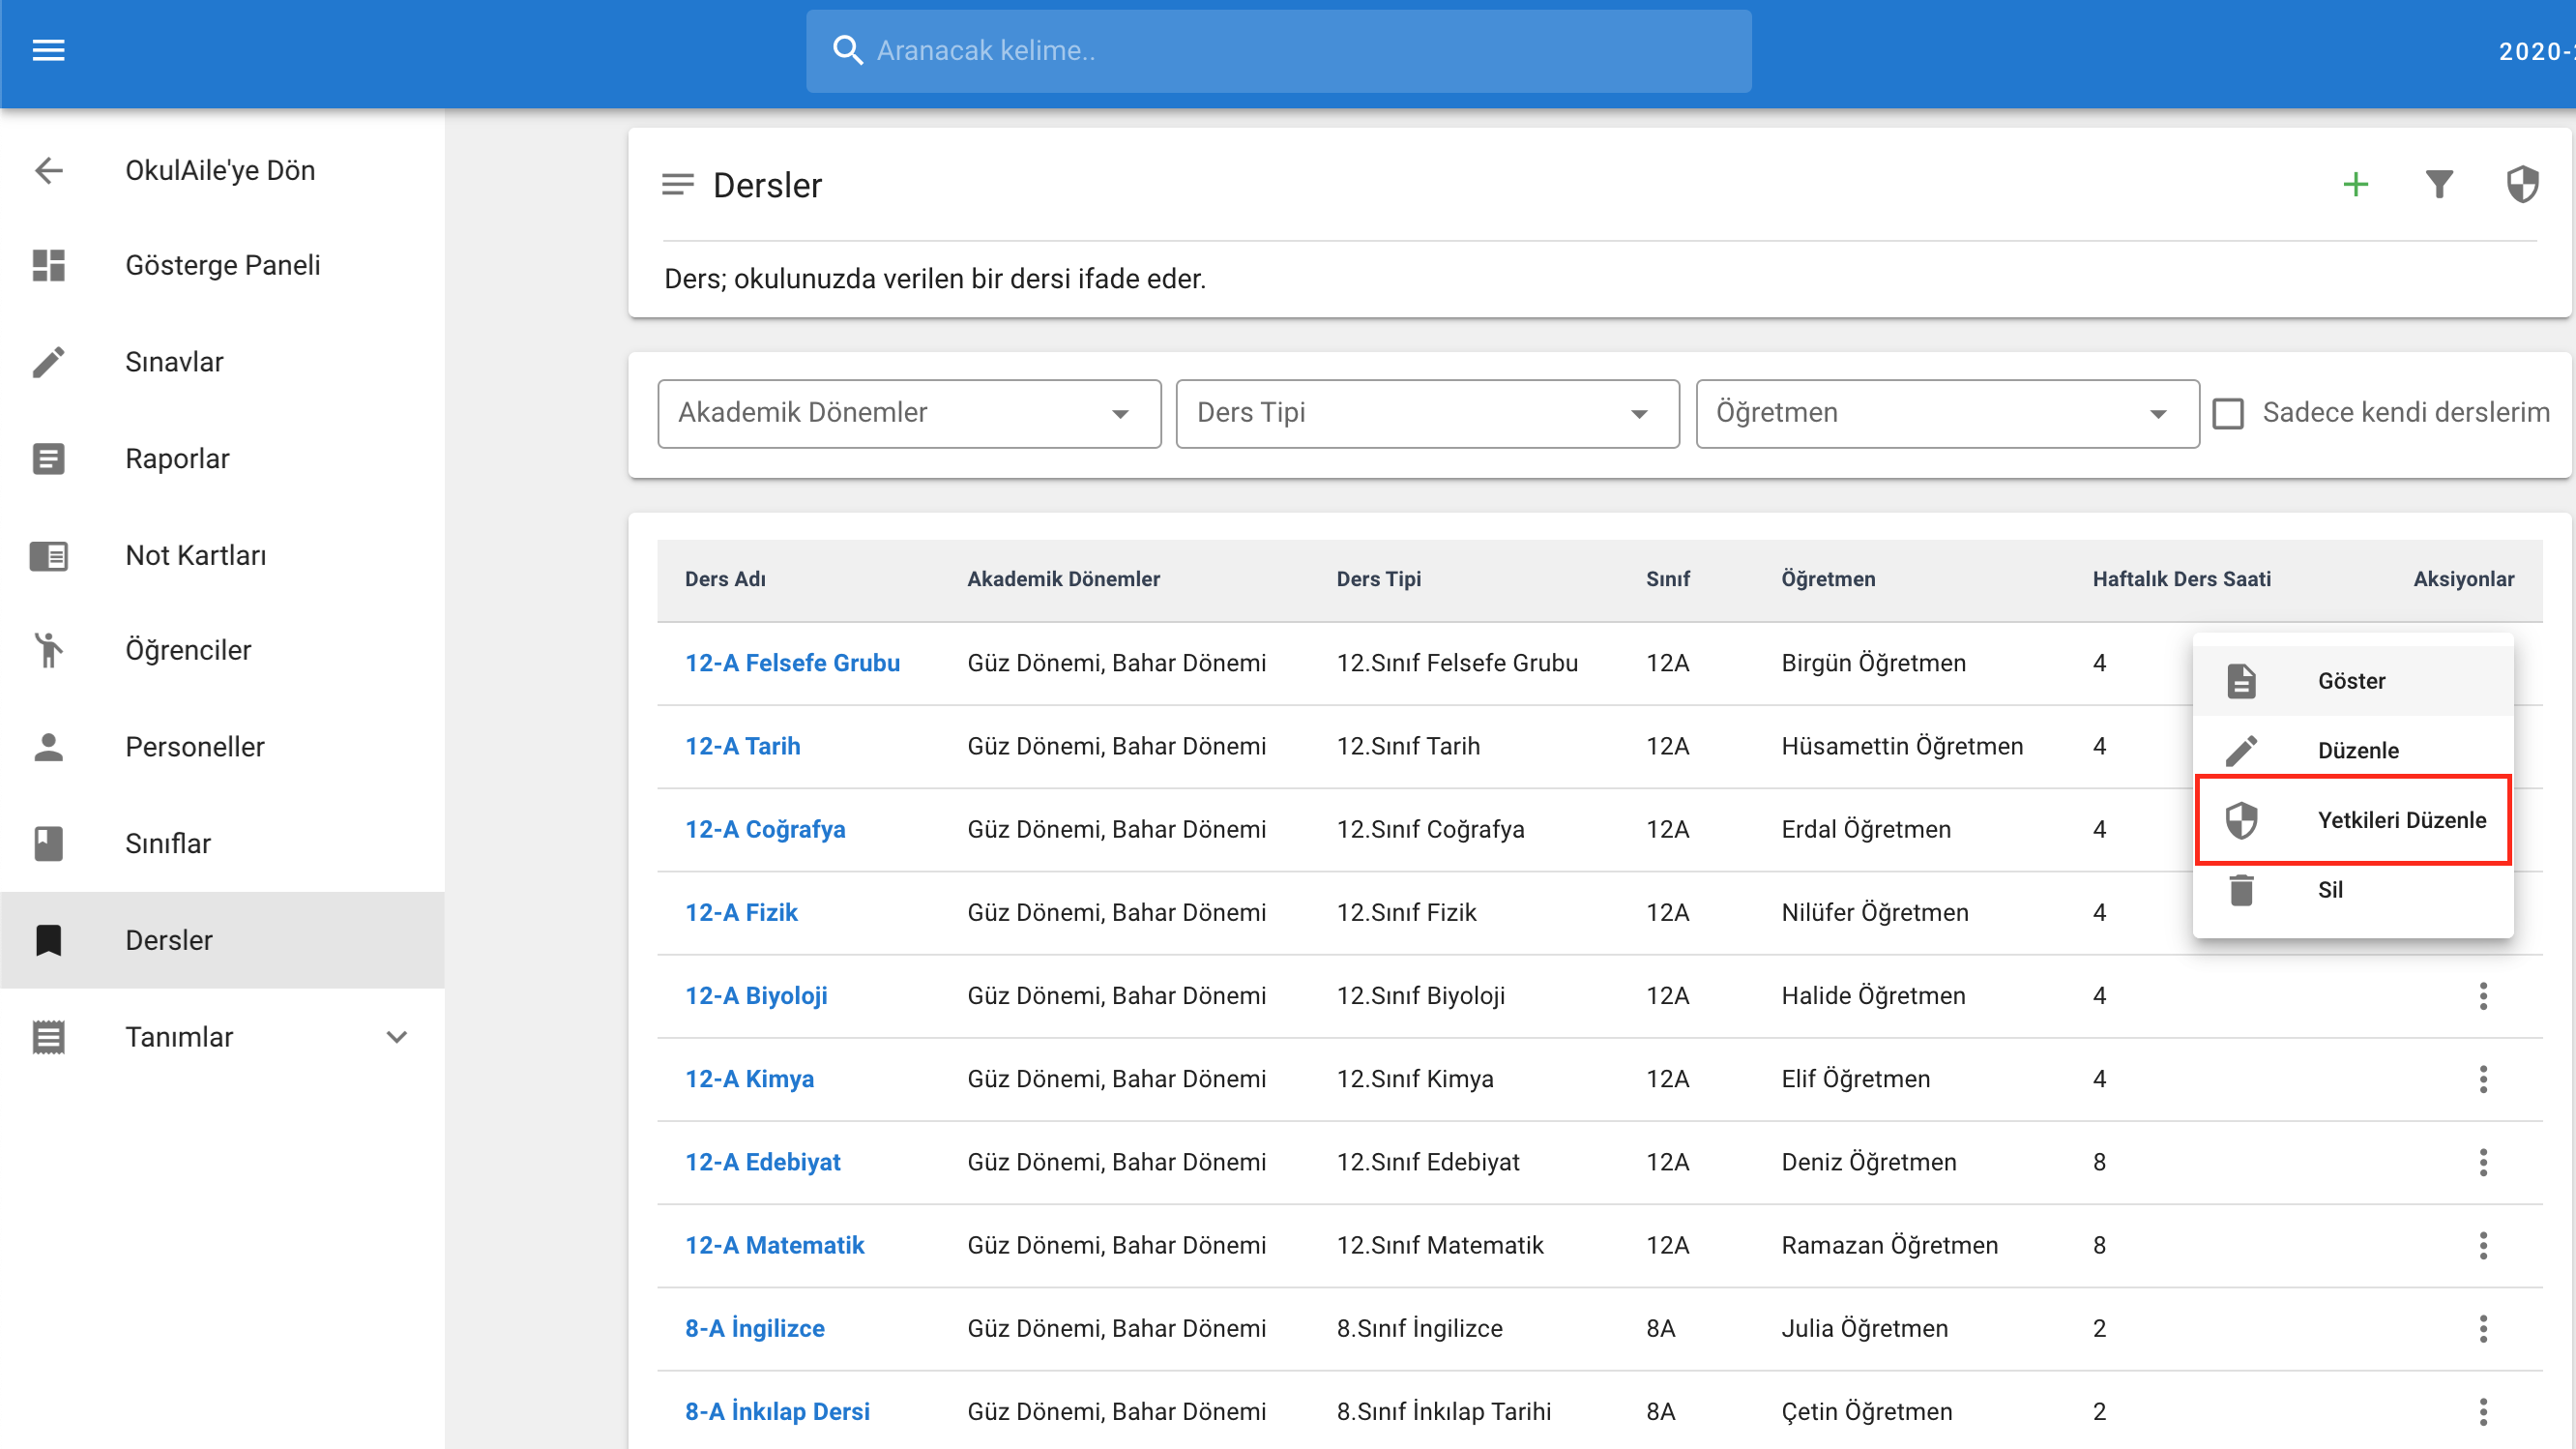Open actions menu for 8-A İngilizce row
Screen dimensions: 2576x1449
pyautogui.click(x=2483, y=1328)
